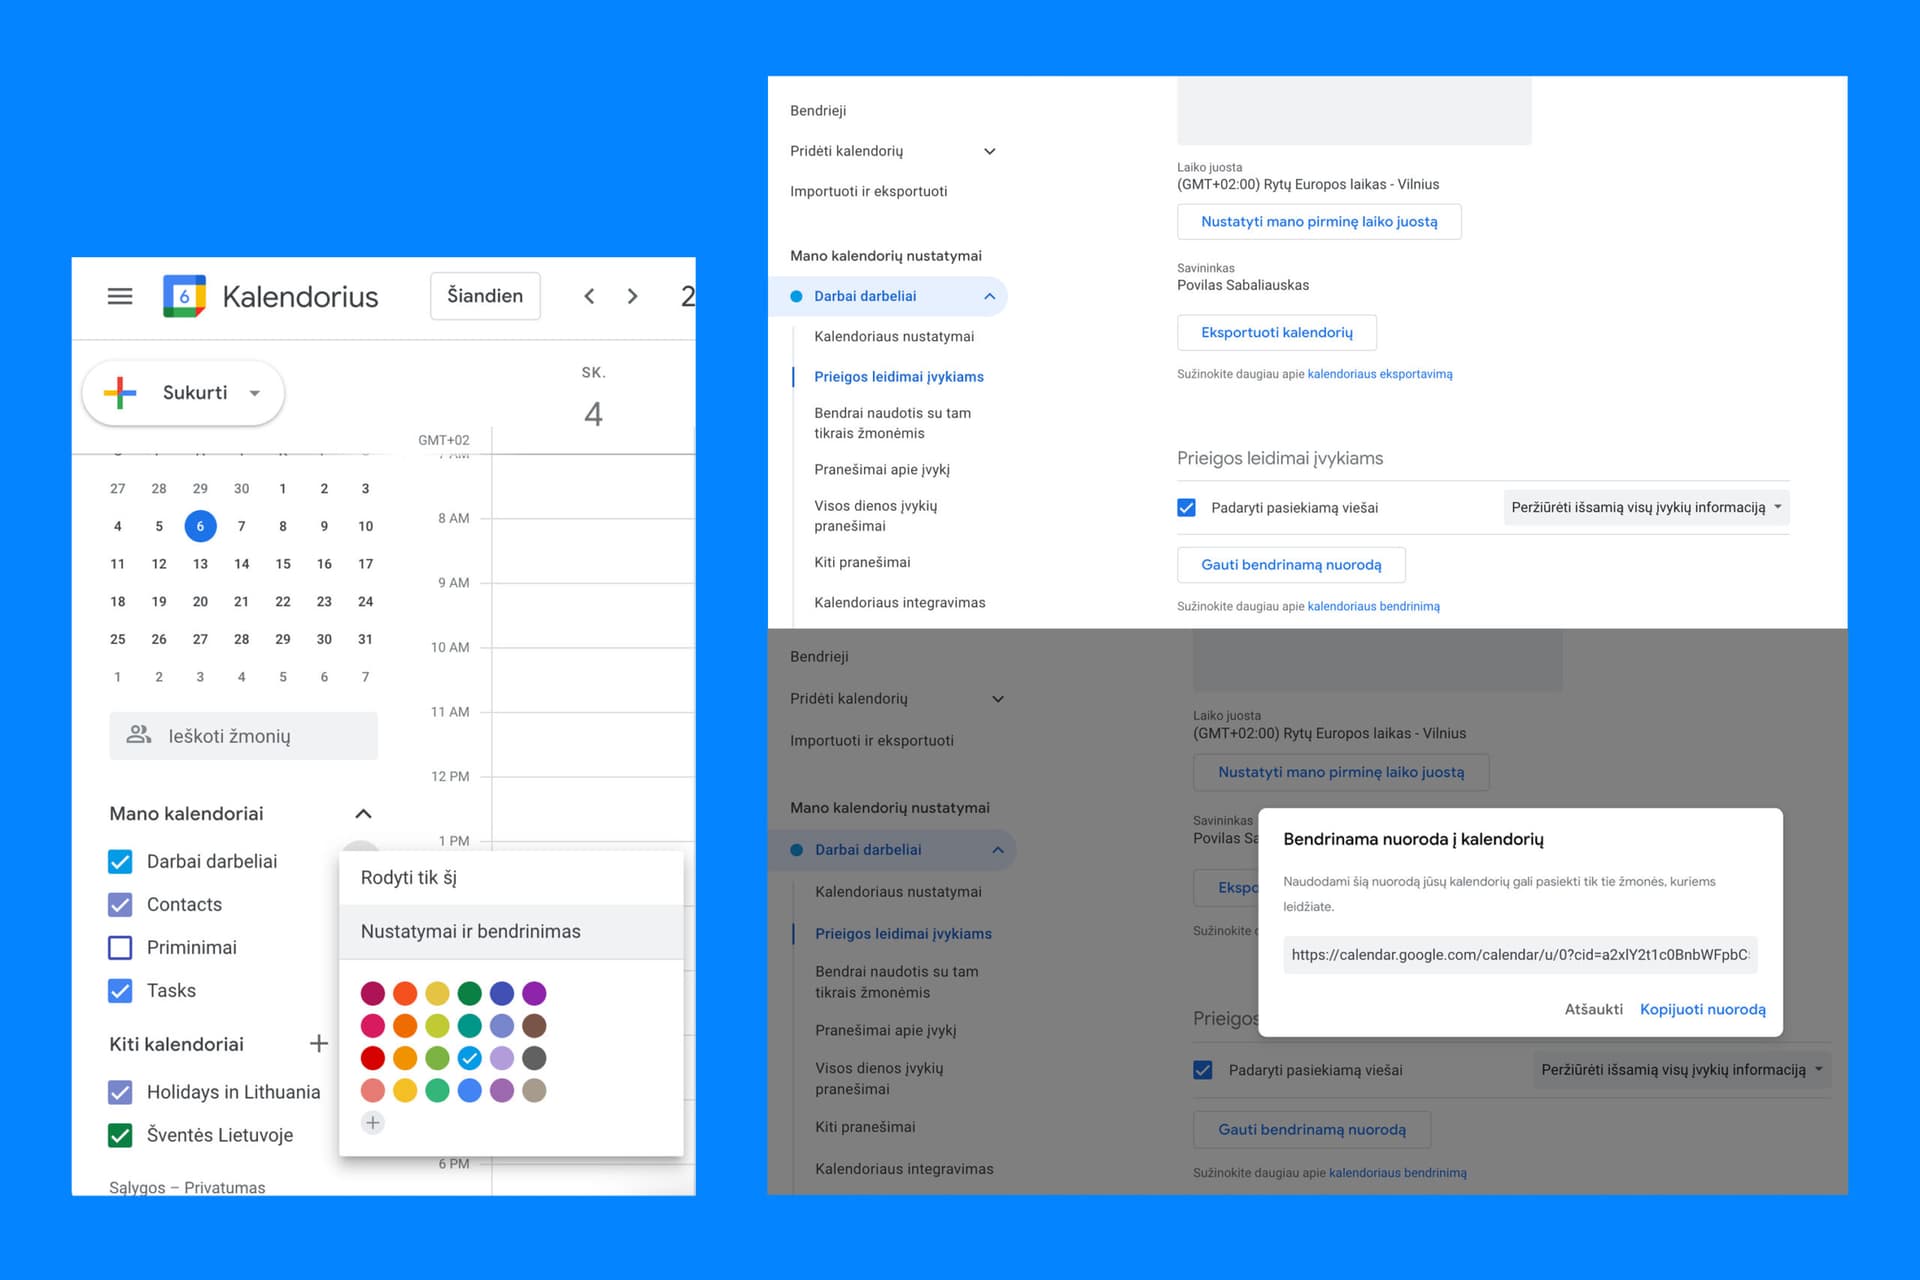Select Nustatymai ir bendrinimas menu item

tap(471, 931)
